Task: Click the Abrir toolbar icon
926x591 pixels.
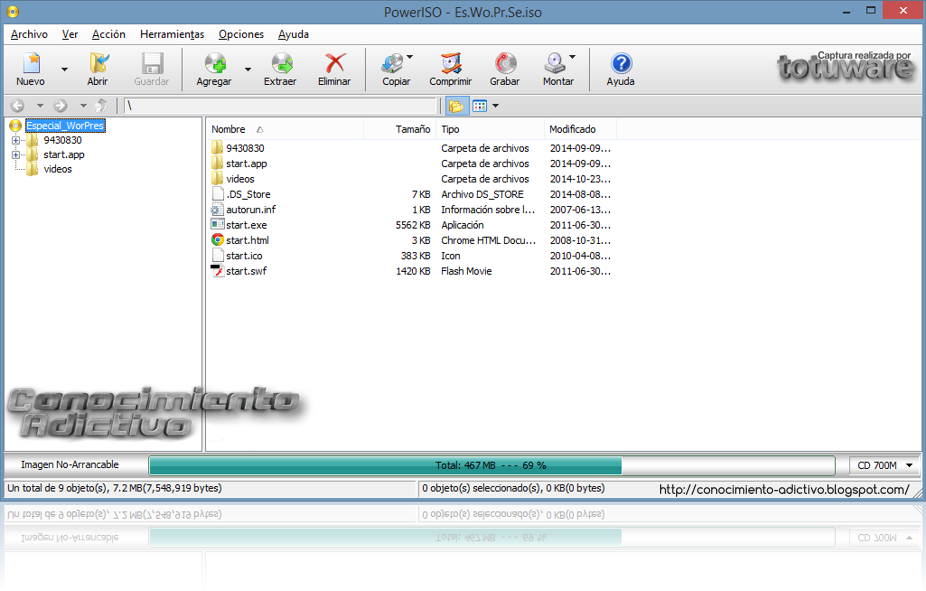Action: pos(98,63)
